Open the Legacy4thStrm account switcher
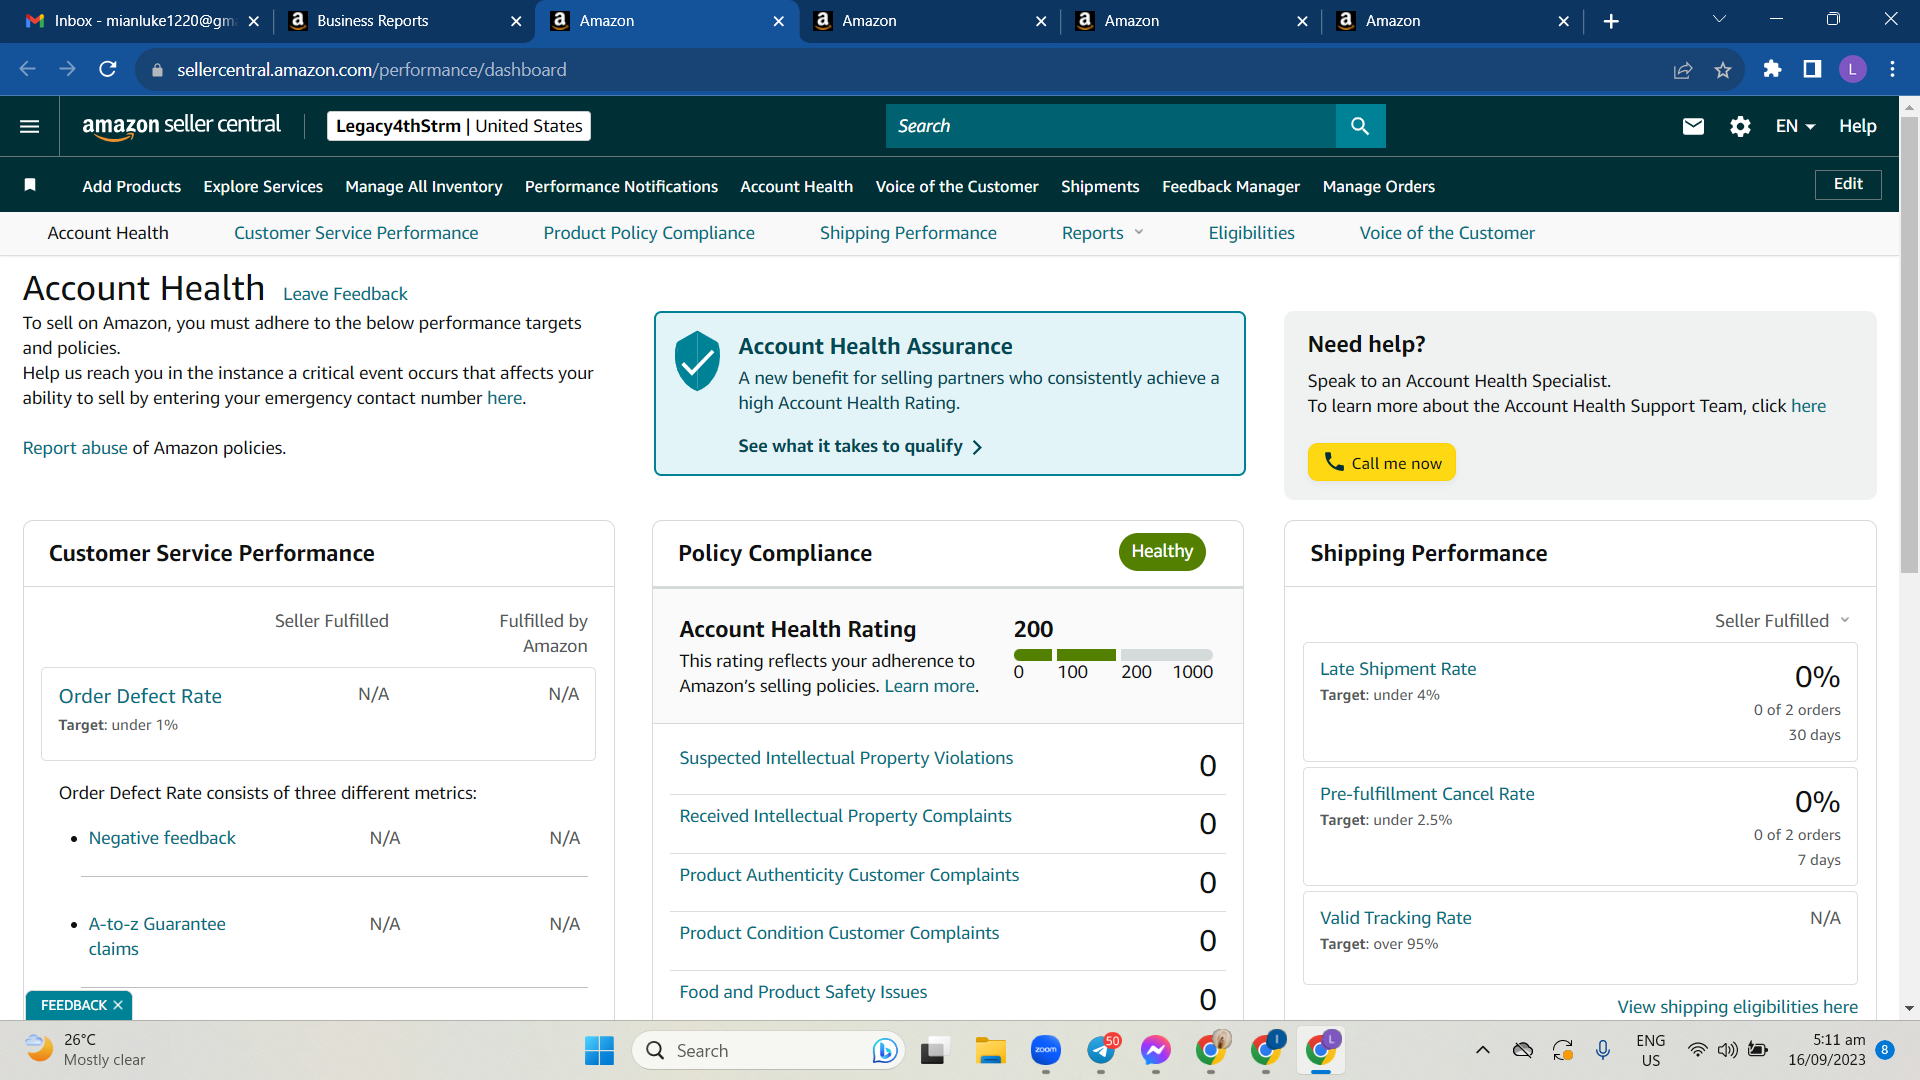This screenshot has height=1080, width=1920. click(459, 126)
